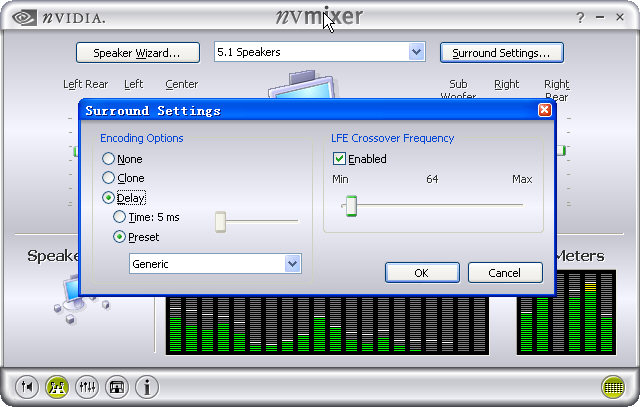Expand the Generic preset dropdown

tap(293, 264)
